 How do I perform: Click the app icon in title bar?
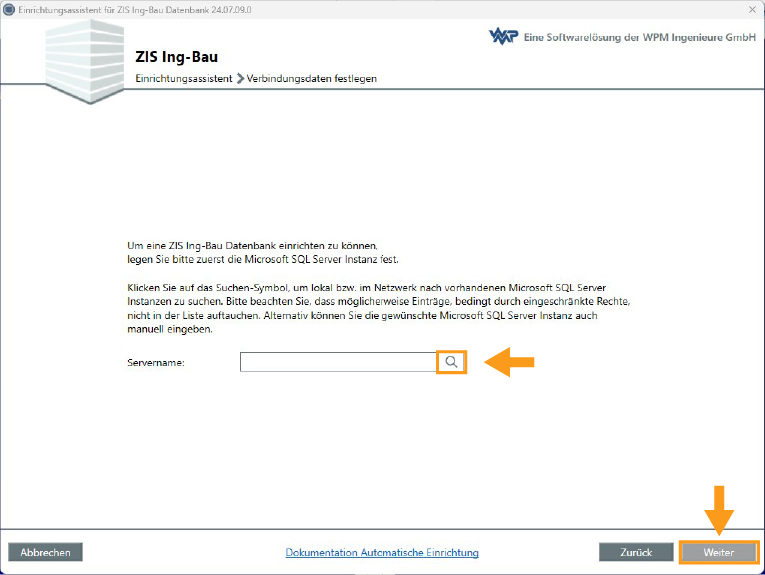click(x=9, y=8)
